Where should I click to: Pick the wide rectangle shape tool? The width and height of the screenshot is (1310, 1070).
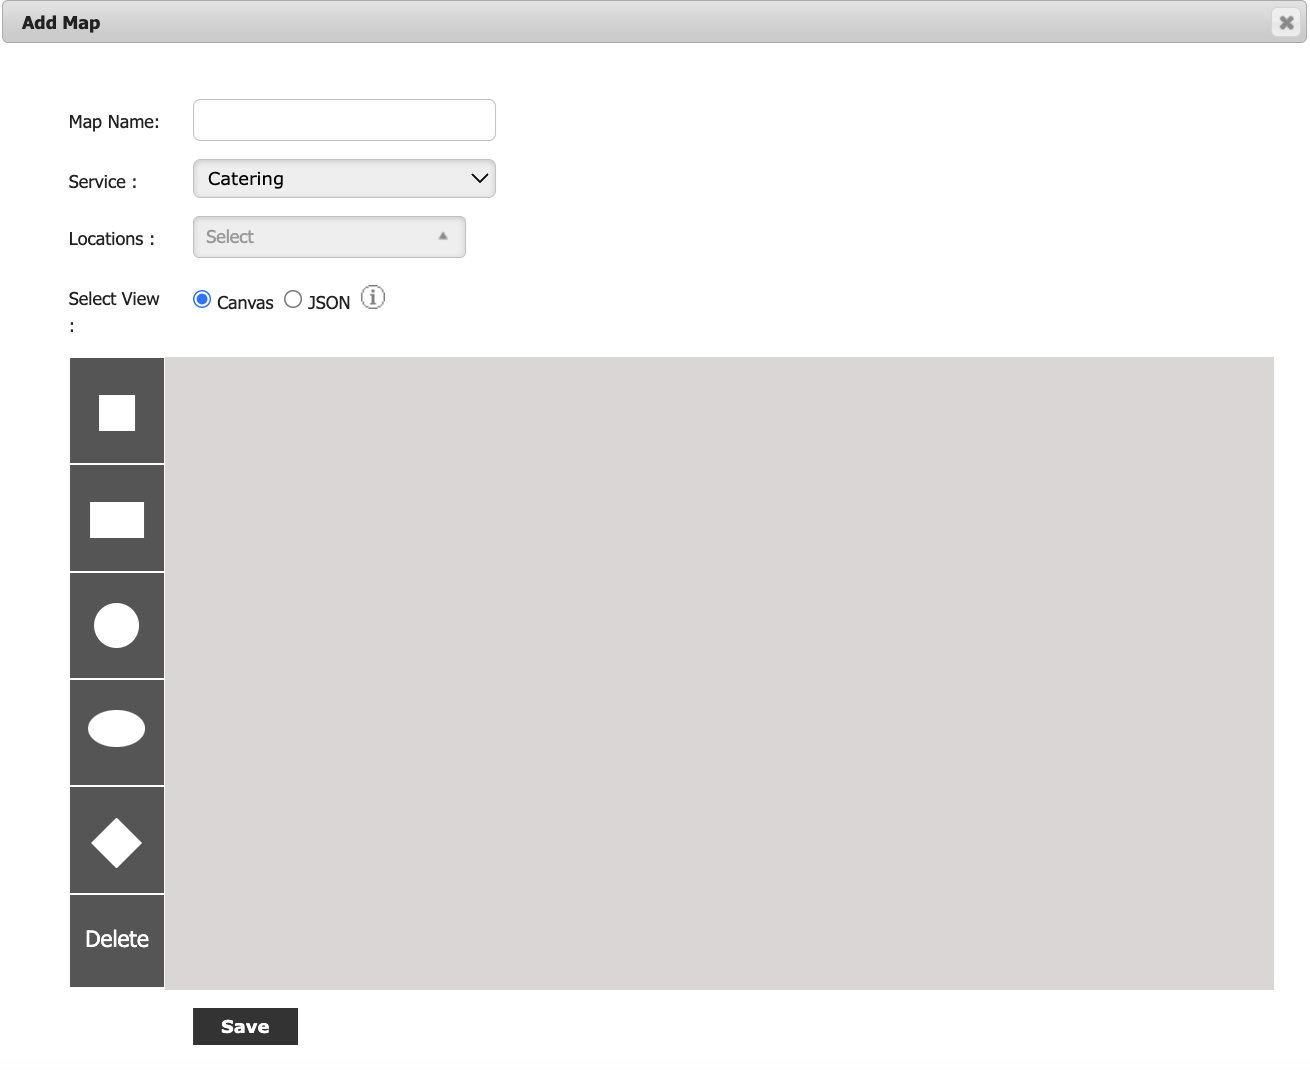pos(117,519)
